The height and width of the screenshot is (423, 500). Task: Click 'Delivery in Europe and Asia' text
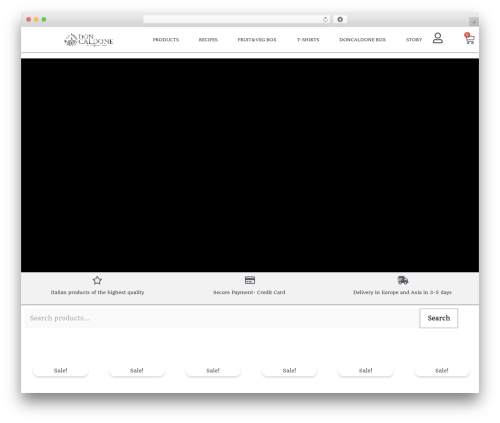tap(387, 292)
